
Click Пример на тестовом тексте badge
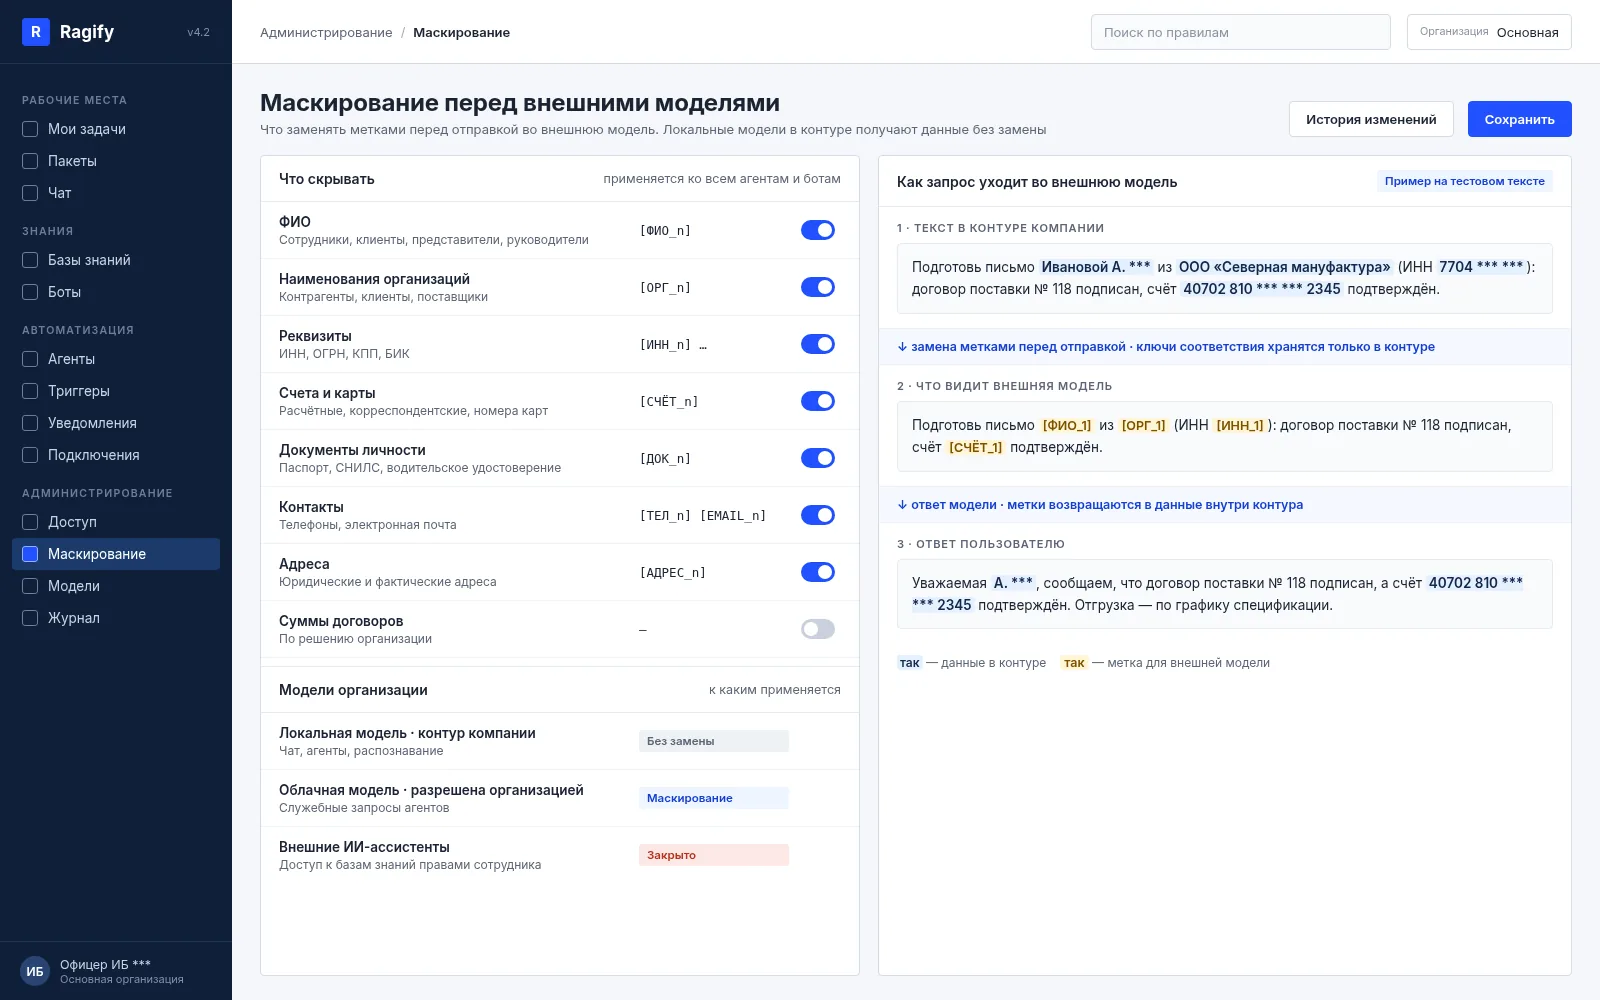1464,181
